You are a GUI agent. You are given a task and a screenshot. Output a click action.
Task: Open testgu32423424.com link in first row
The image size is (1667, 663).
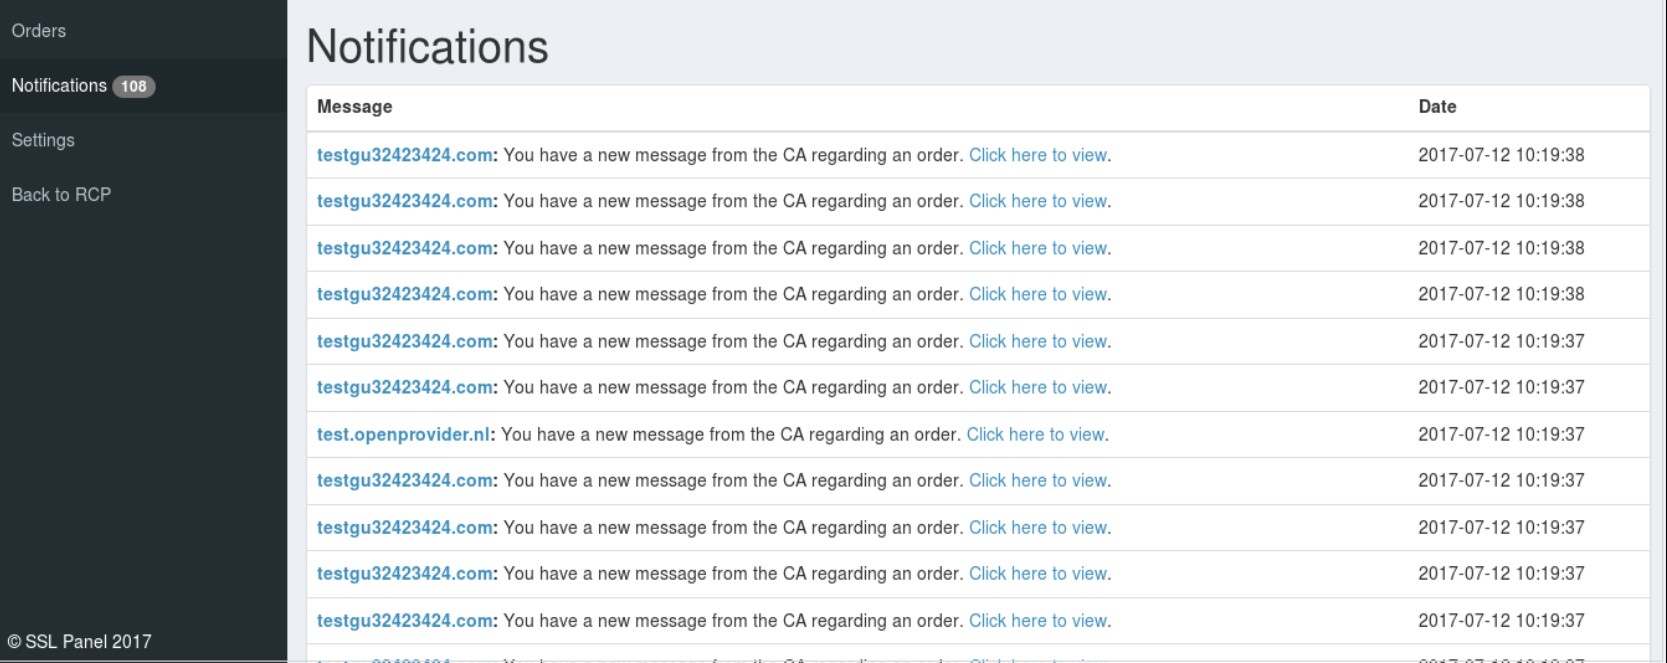pyautogui.click(x=405, y=155)
